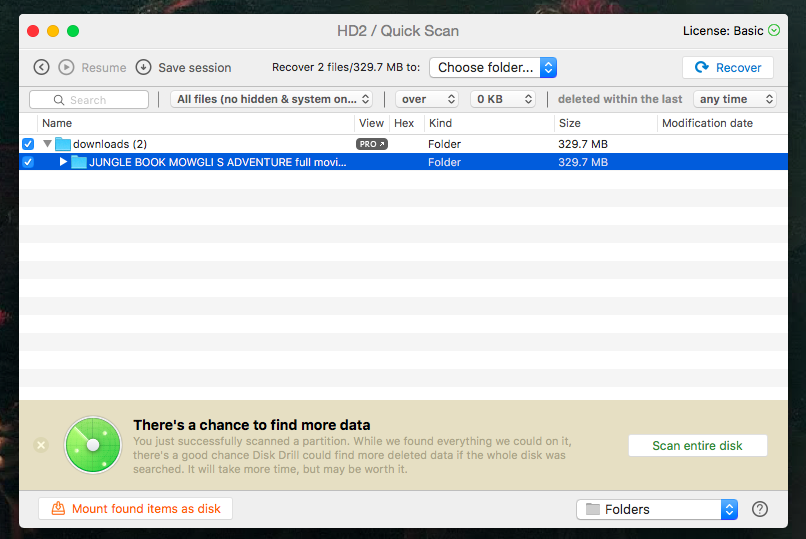Screen dimensions: 806x539
Task: Open the help question mark icon
Action: (x=760, y=509)
